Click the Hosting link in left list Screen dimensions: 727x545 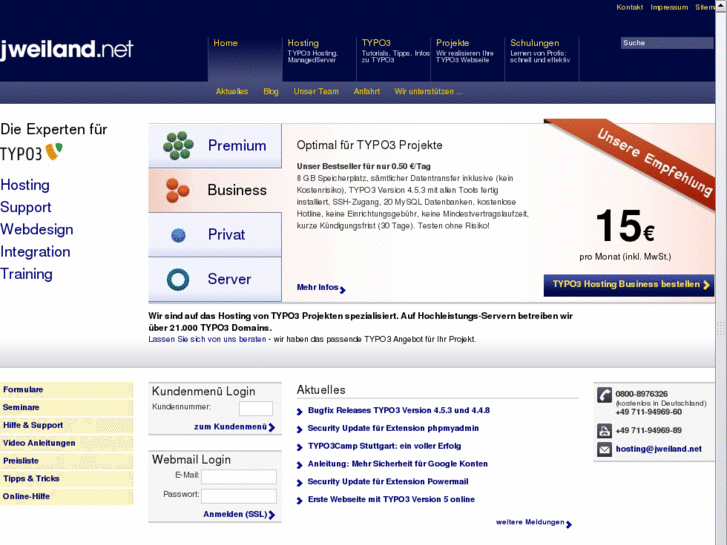point(25,185)
